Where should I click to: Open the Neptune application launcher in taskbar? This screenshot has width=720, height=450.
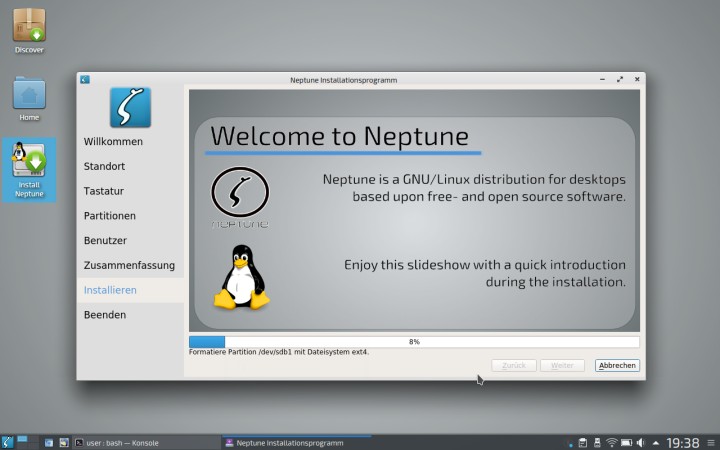(x=7, y=443)
